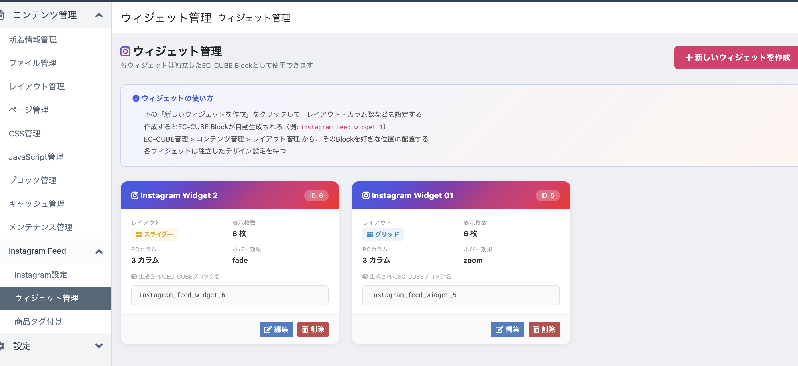Click the ID 6 badge on Widget 2
Viewport: 798px width, 366px height.
[x=317, y=195]
